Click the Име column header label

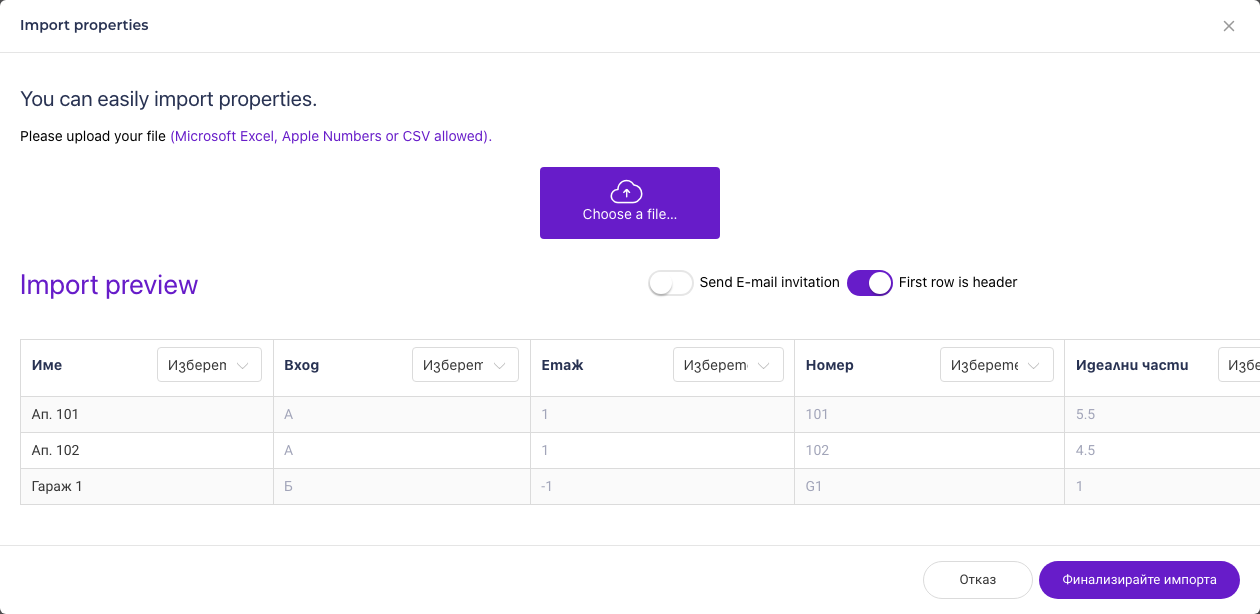[x=47, y=366]
